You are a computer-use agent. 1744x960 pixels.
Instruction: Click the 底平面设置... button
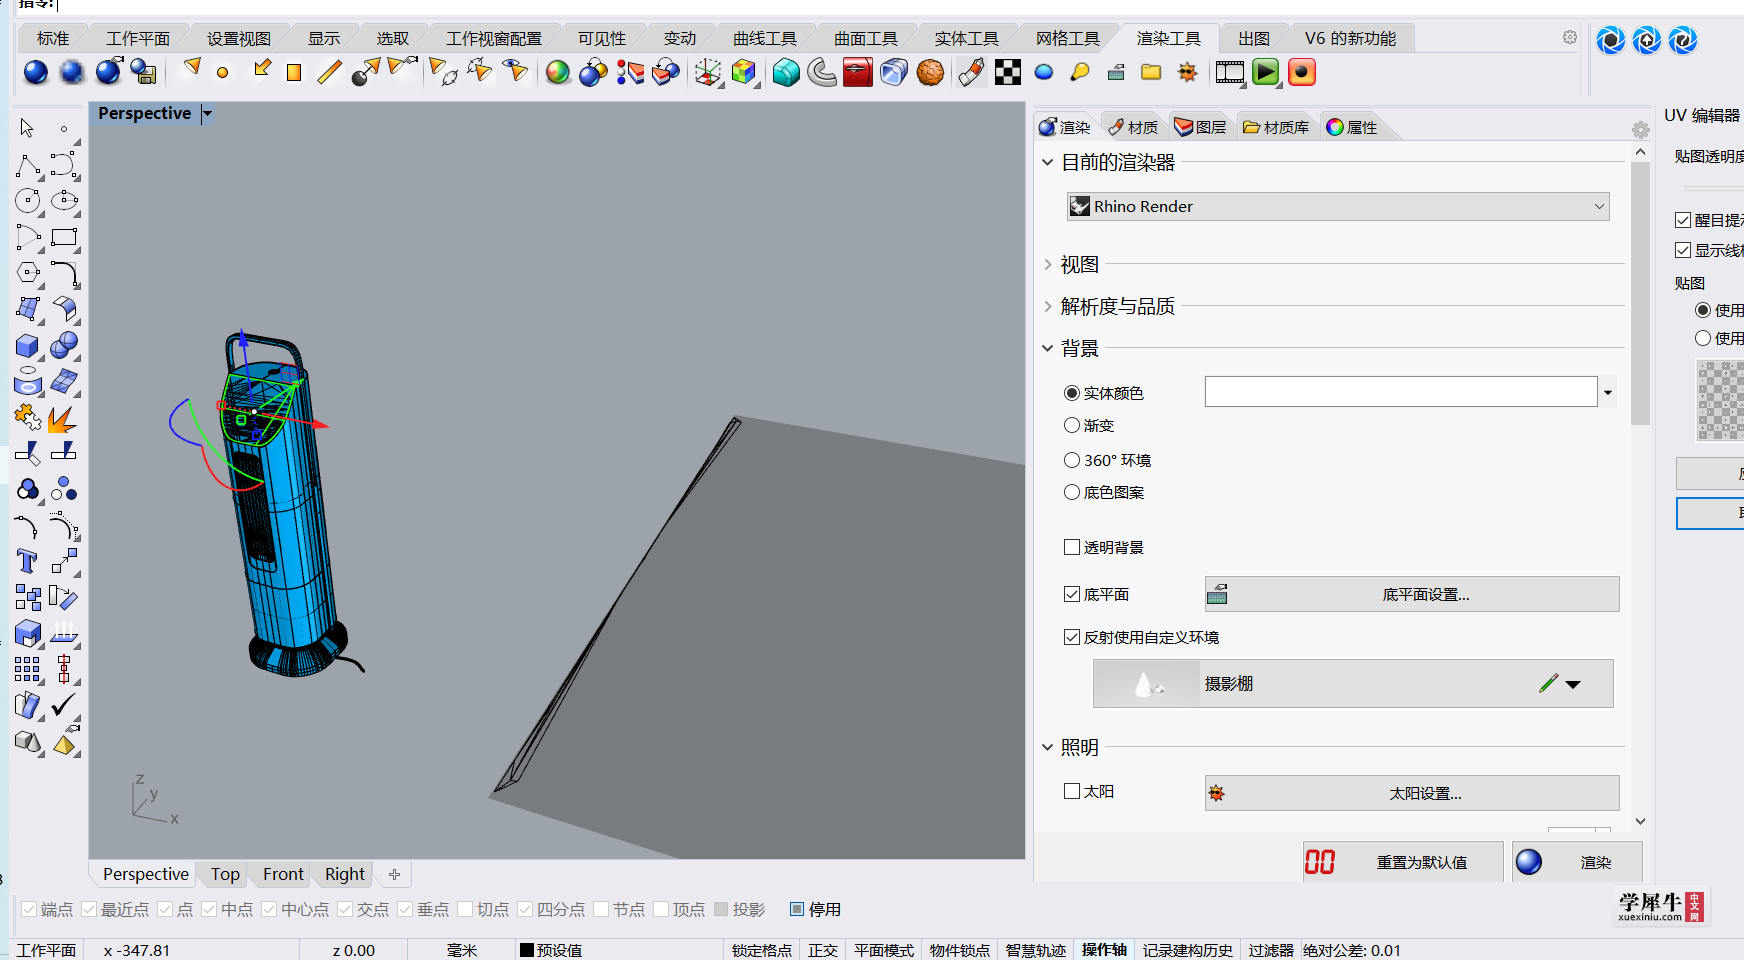tap(1412, 594)
